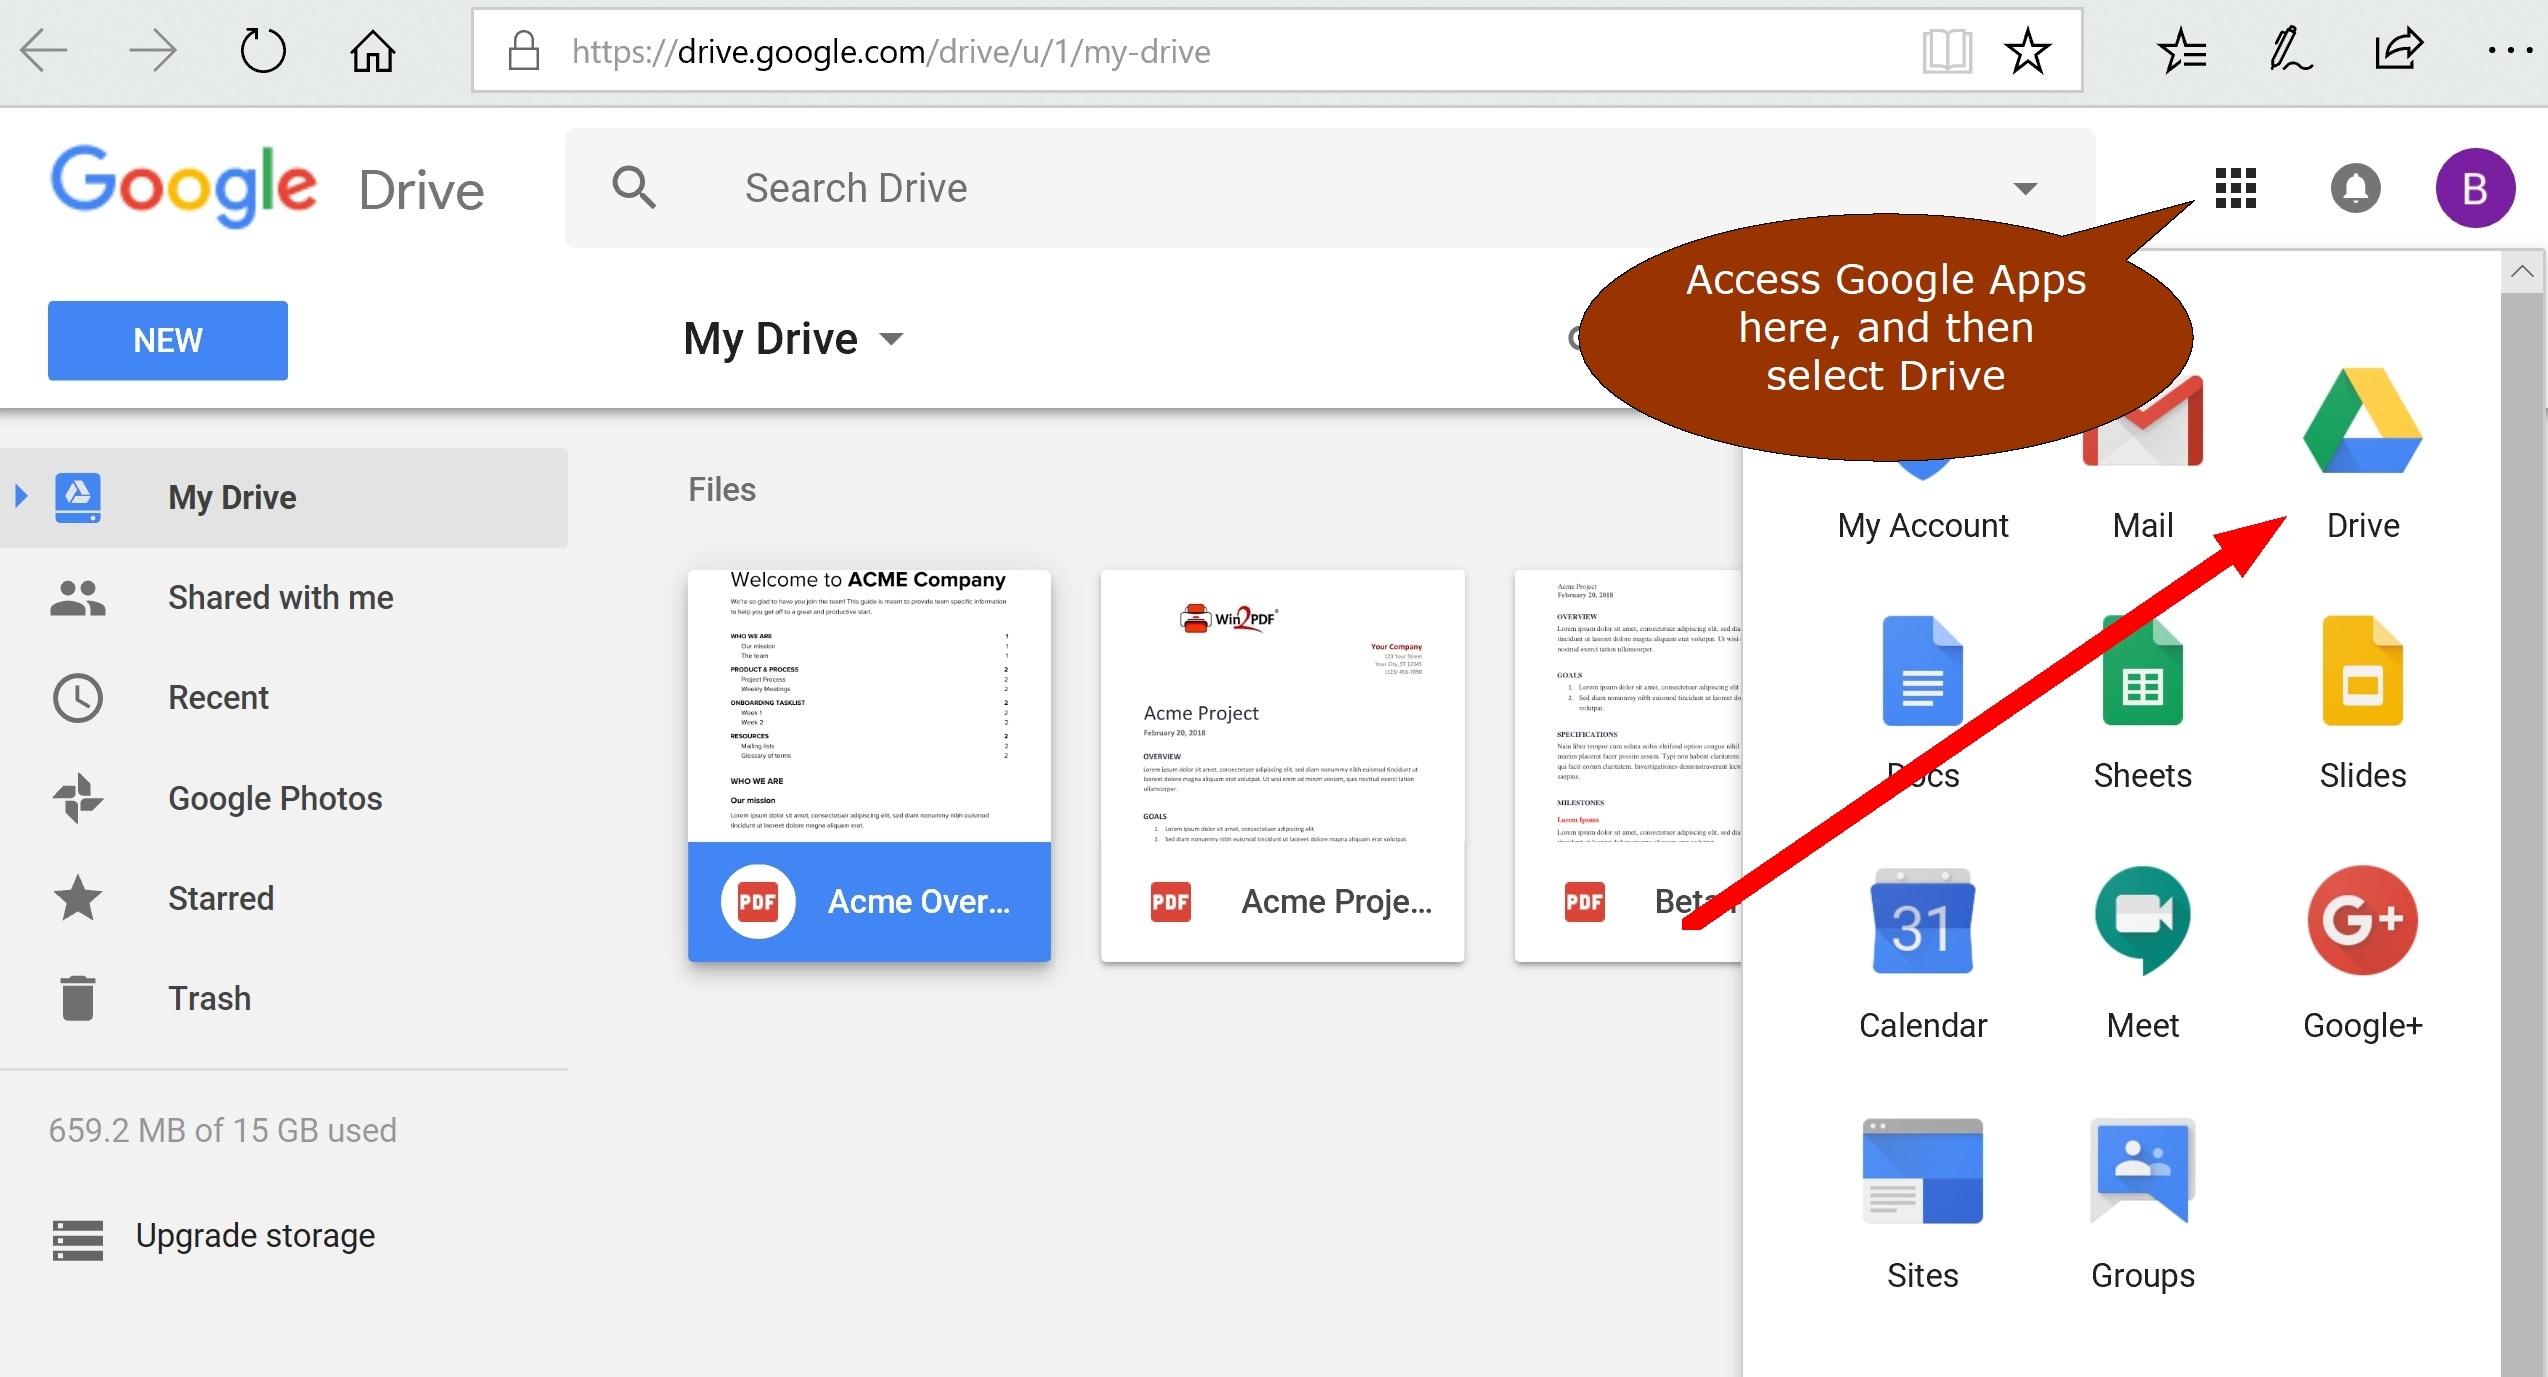Image resolution: width=2548 pixels, height=1377 pixels.
Task: Open Google Calendar icon
Action: (x=1921, y=922)
